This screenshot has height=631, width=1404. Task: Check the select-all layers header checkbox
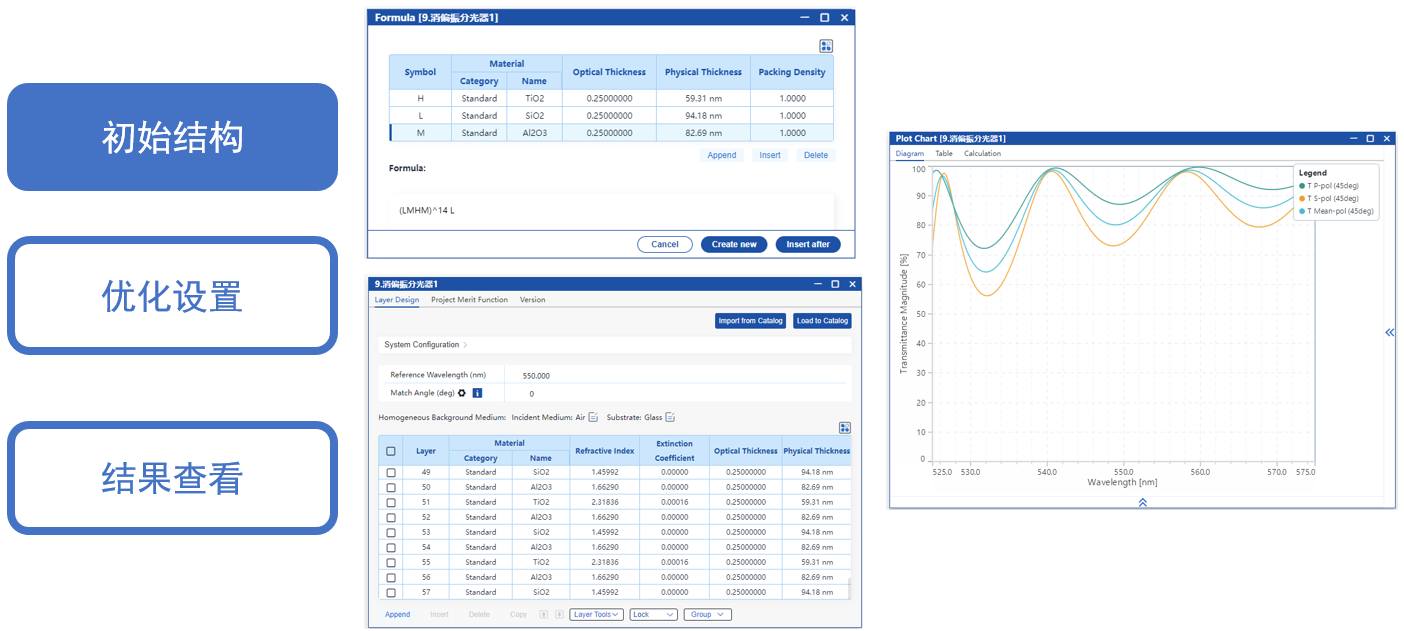coord(391,451)
